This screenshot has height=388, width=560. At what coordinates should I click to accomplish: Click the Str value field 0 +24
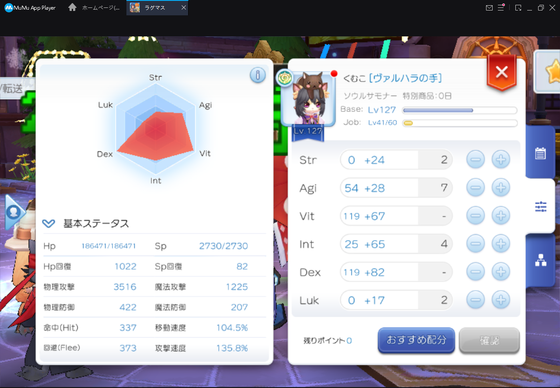[396, 160]
